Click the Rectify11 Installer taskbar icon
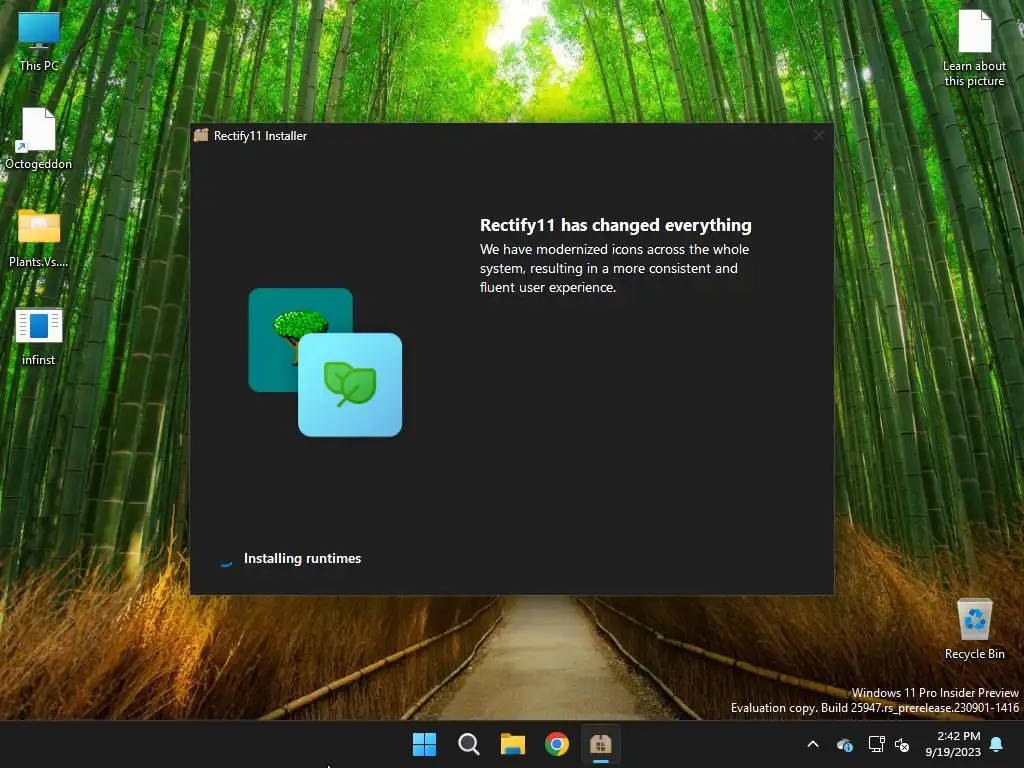 pos(601,744)
